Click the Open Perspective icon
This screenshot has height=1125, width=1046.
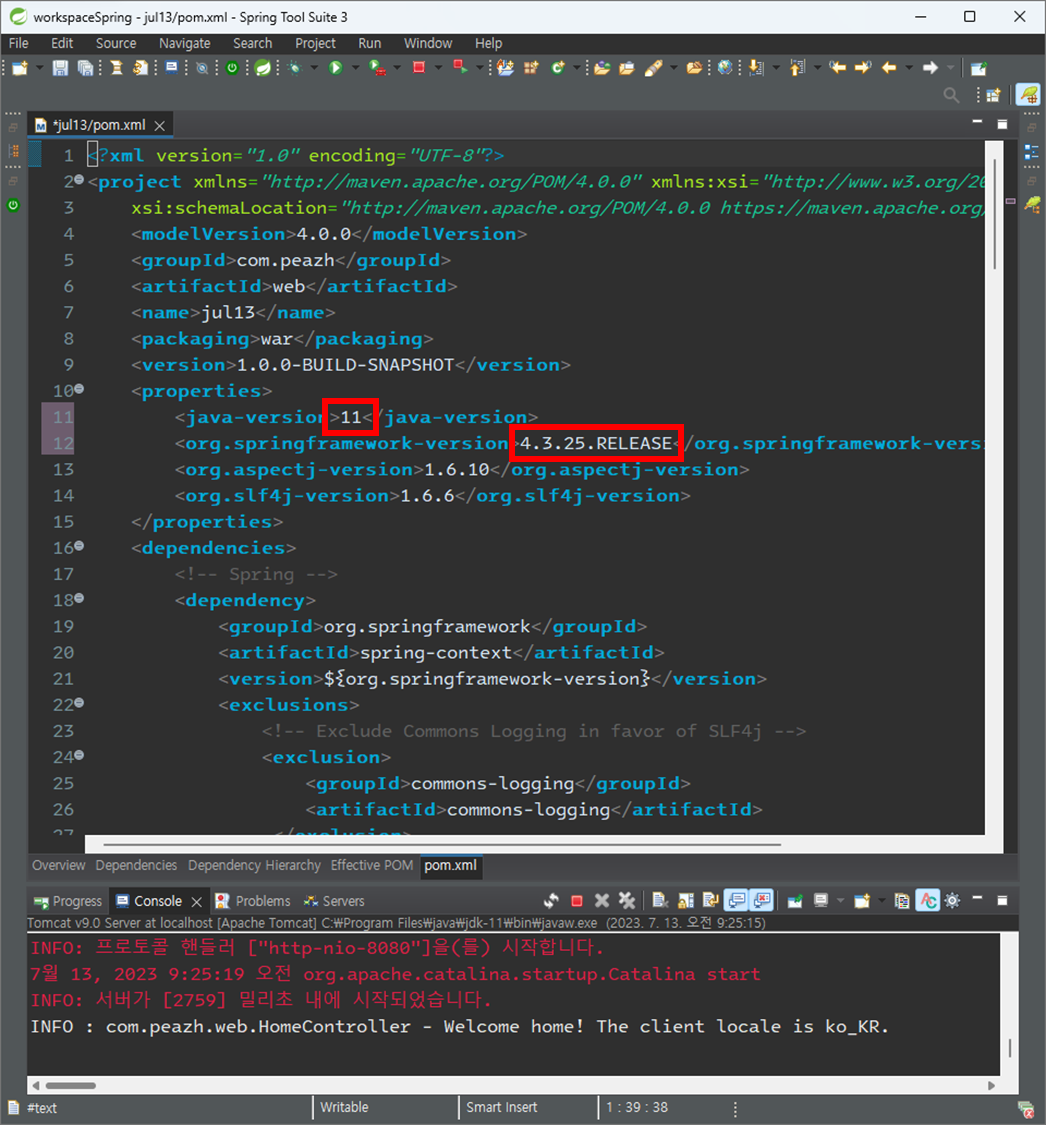(994, 95)
